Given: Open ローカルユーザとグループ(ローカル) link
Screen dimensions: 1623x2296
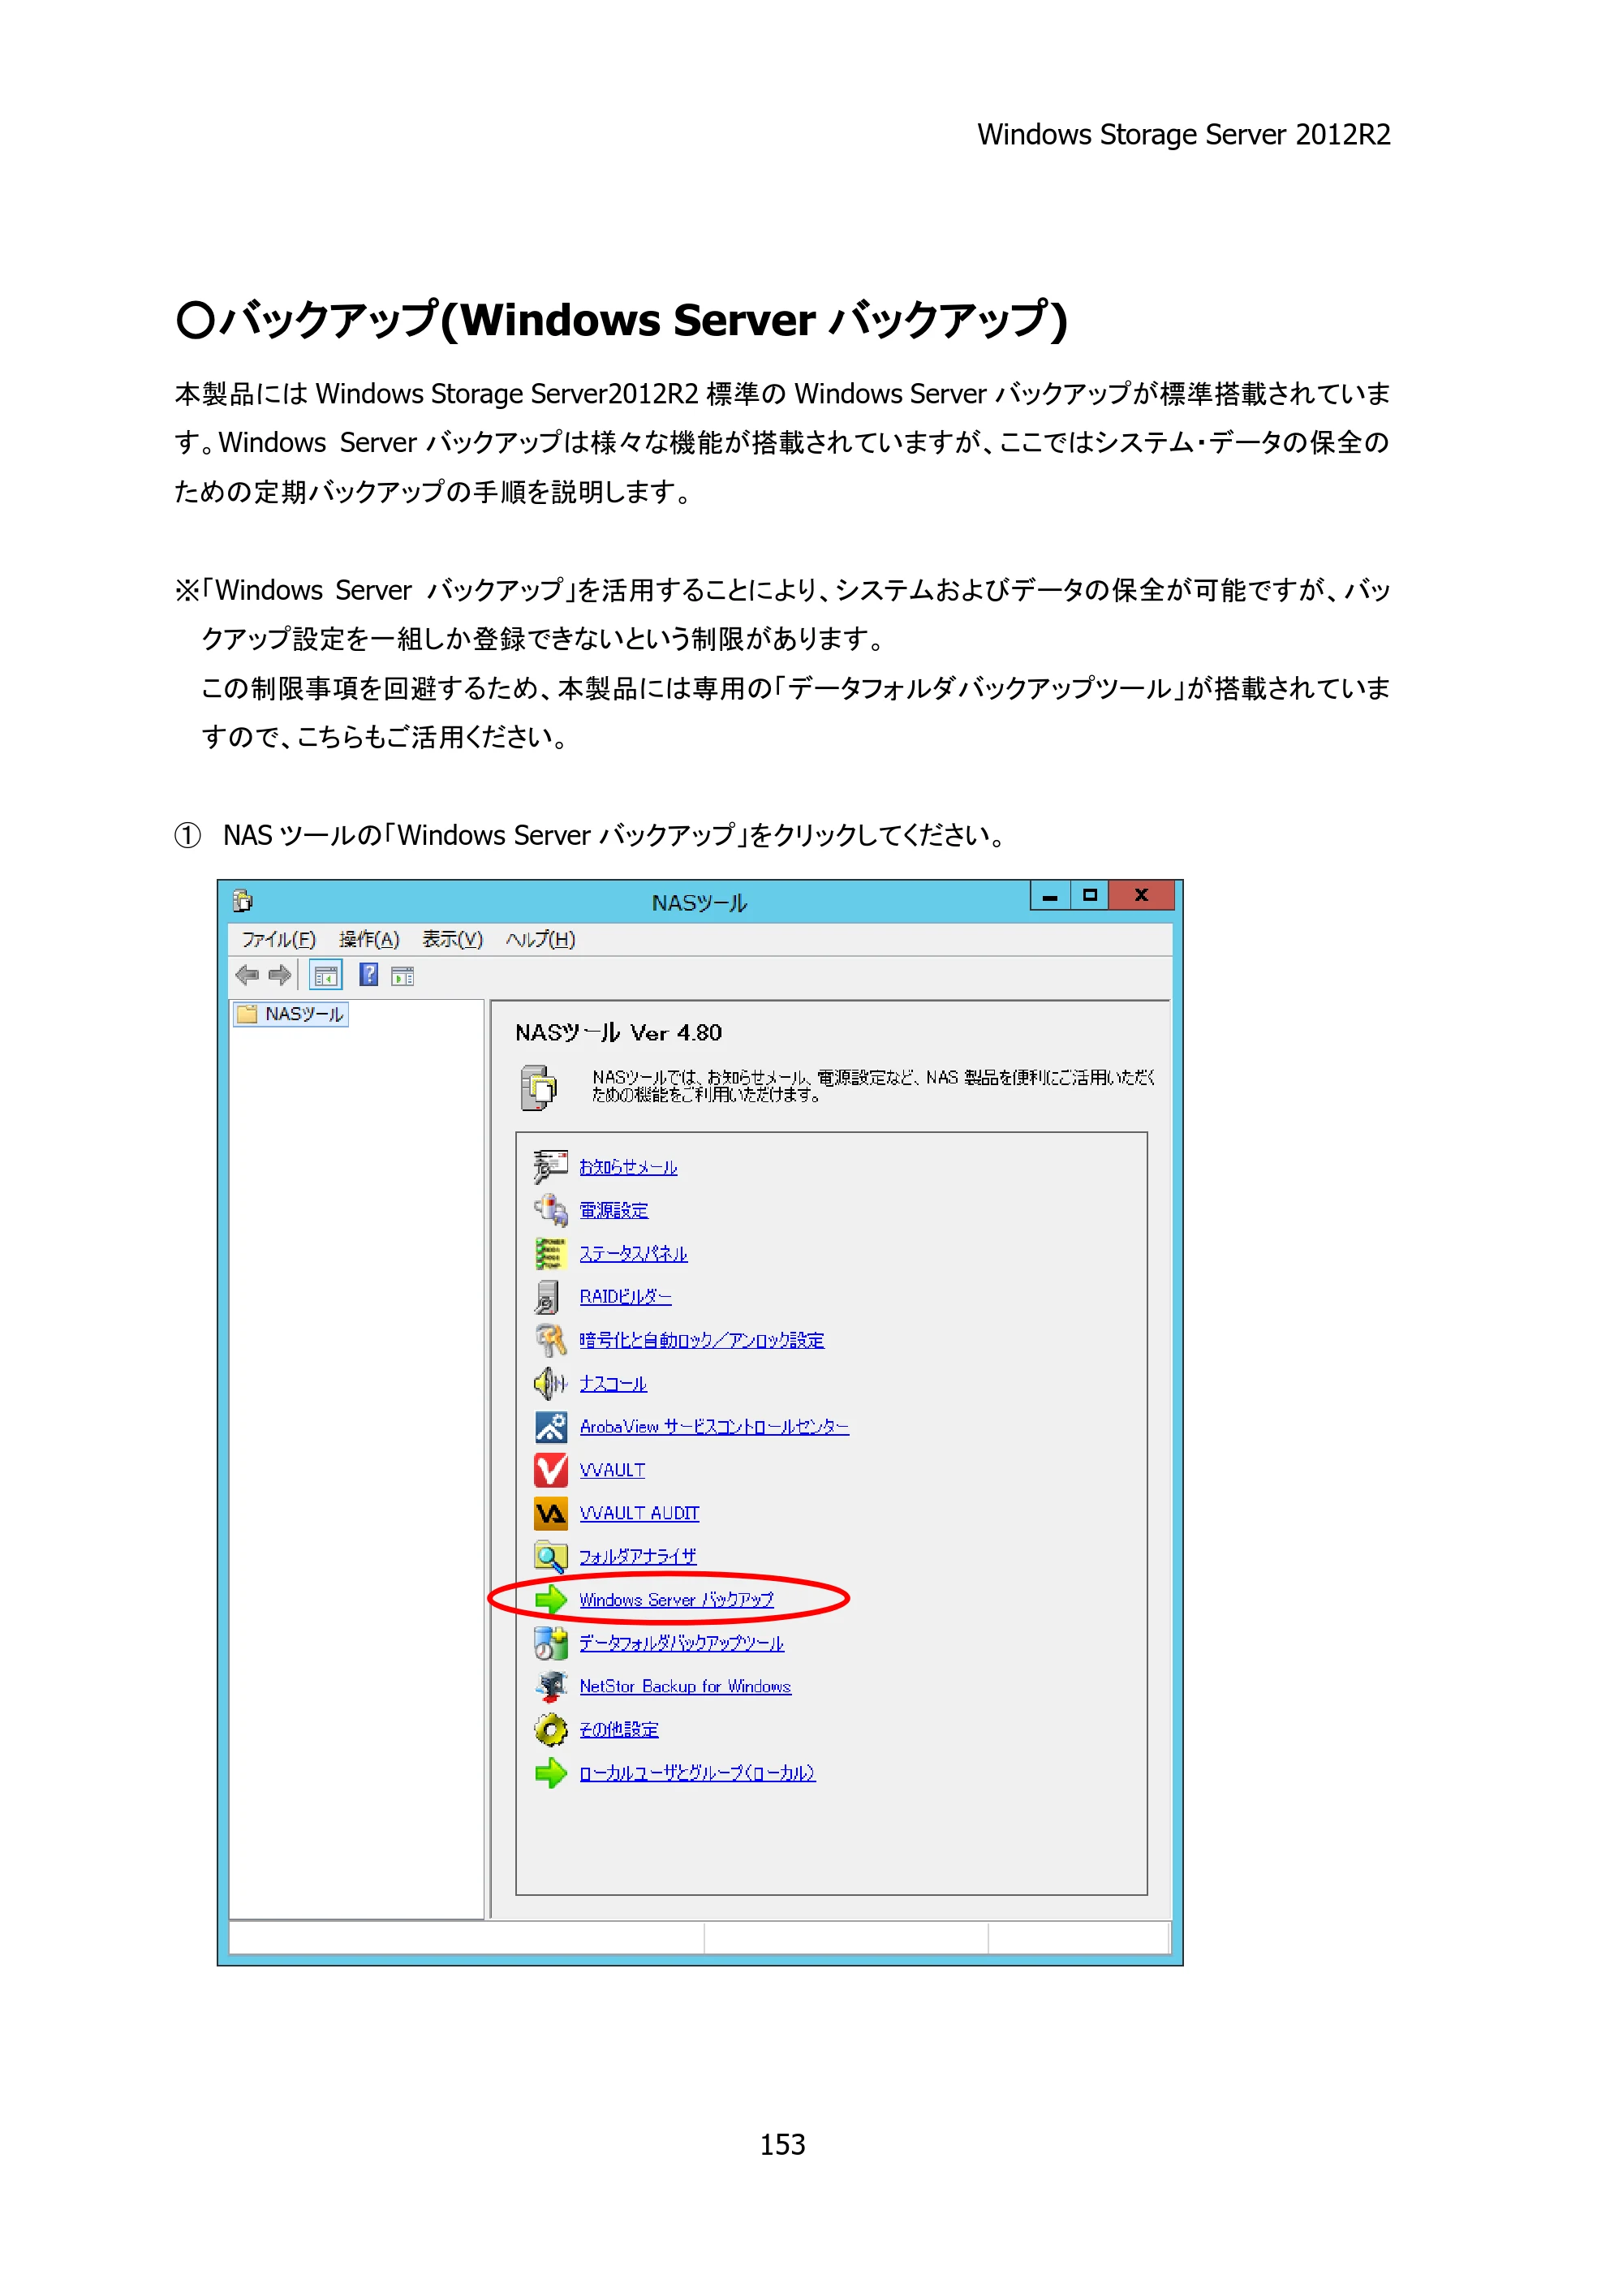Looking at the screenshot, I should (x=697, y=1773).
